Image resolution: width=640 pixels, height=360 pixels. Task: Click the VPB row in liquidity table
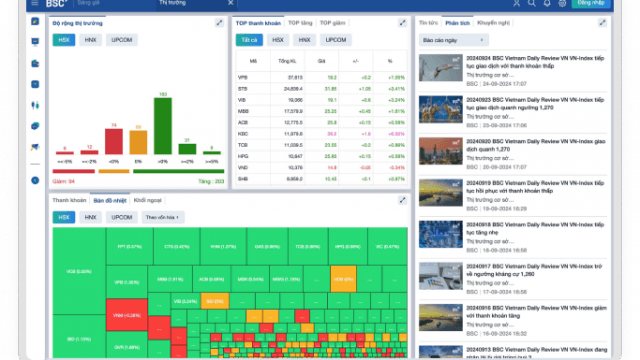click(321, 78)
